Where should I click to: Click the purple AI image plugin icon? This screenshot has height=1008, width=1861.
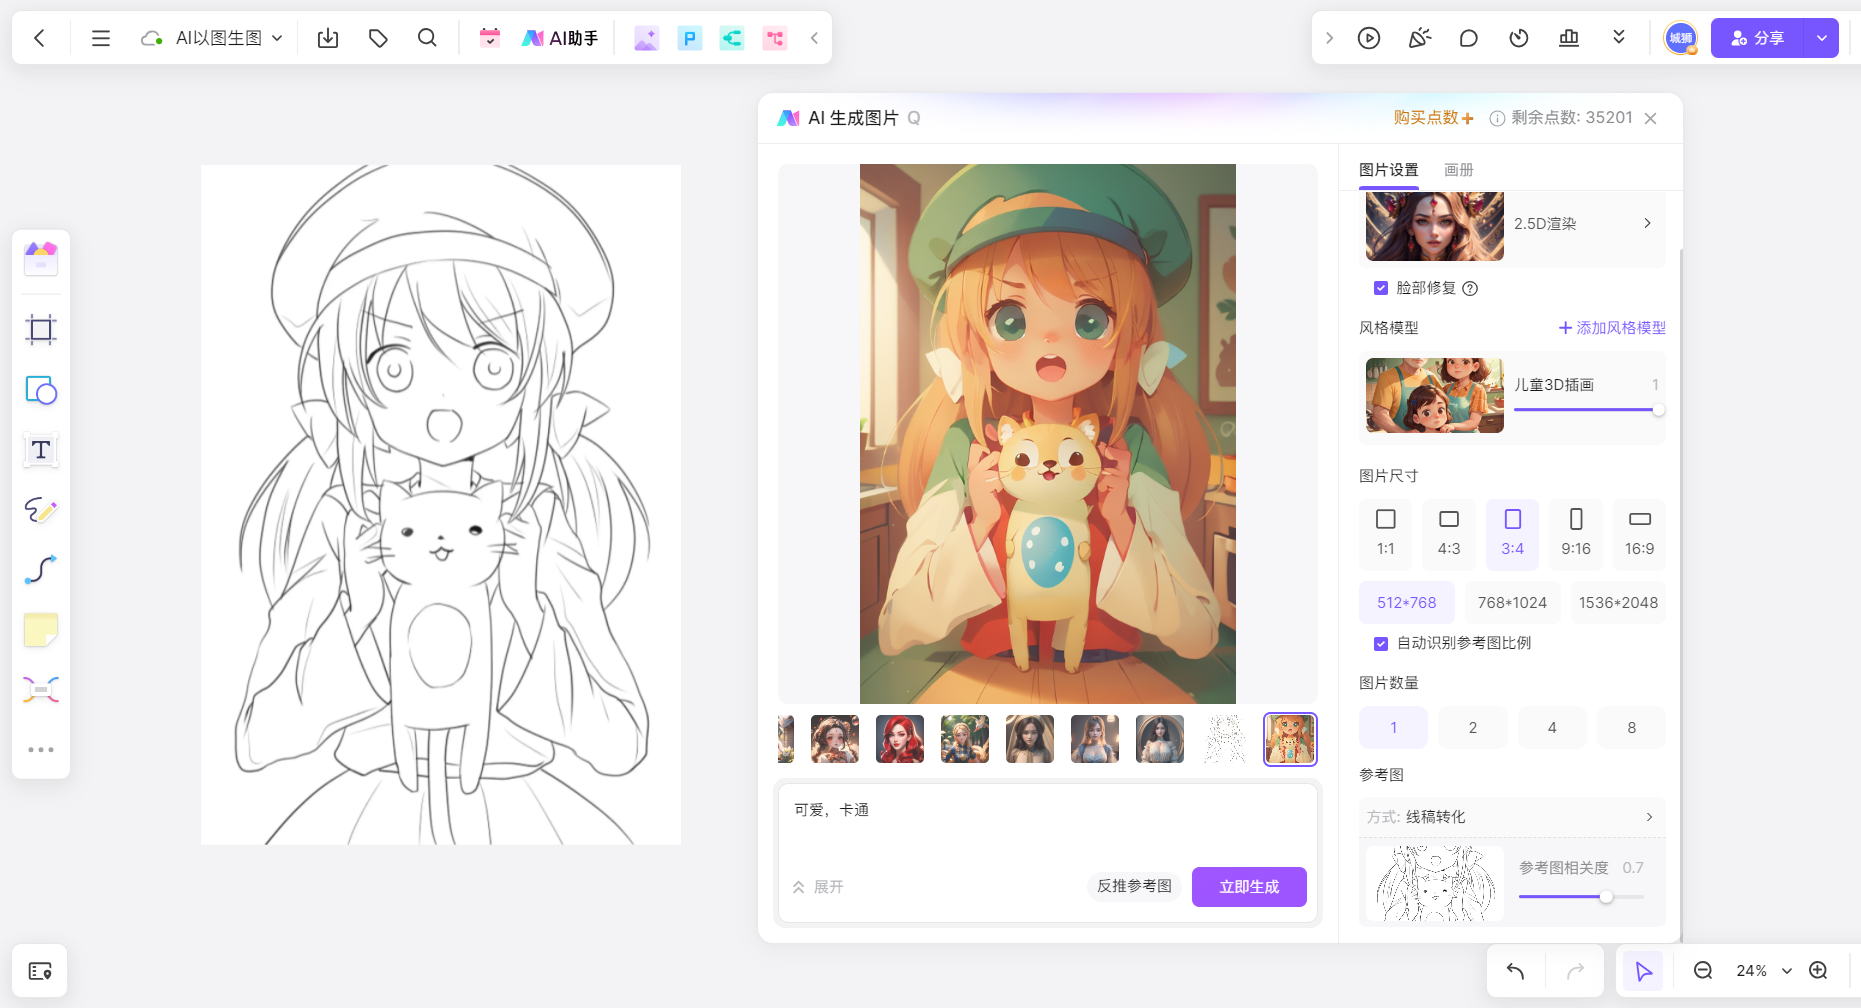(x=647, y=38)
